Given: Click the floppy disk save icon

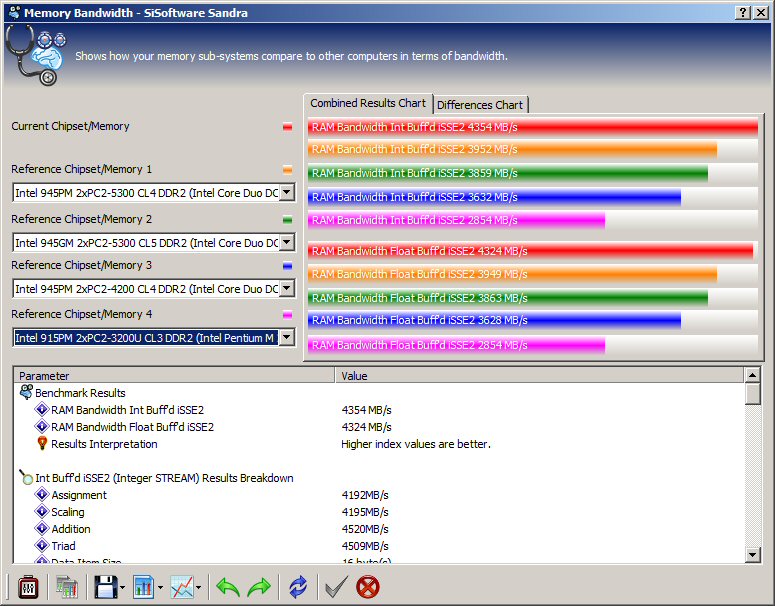Looking at the screenshot, I should [106, 587].
